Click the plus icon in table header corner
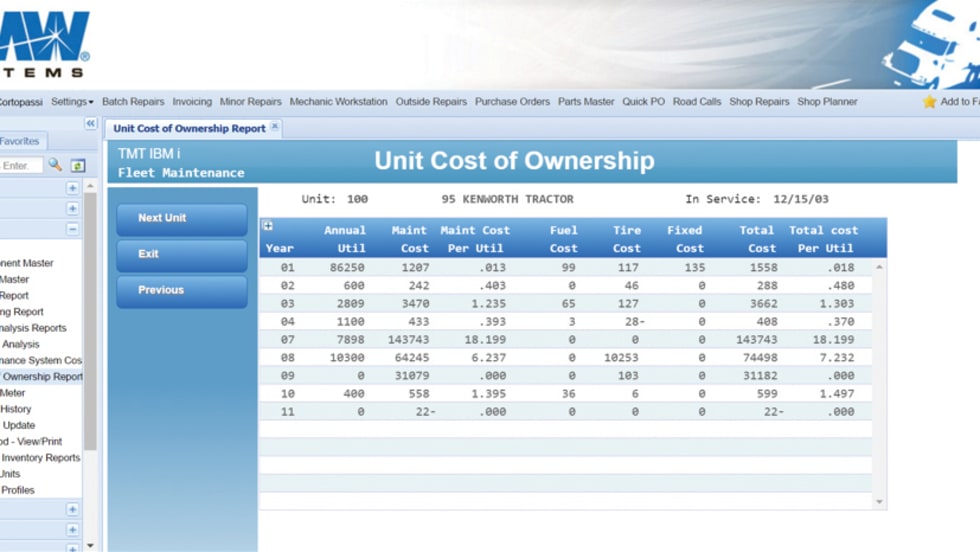The height and width of the screenshot is (552, 980). coord(268,226)
